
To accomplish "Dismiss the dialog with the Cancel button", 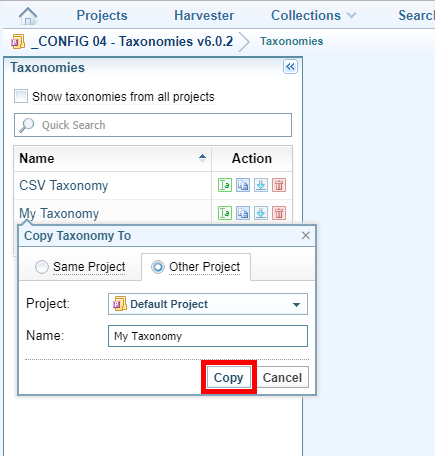I will pyautogui.click(x=282, y=377).
